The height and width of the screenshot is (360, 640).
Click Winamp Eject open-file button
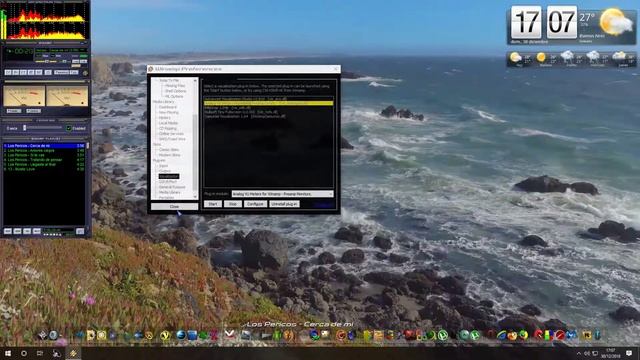[x=48, y=72]
